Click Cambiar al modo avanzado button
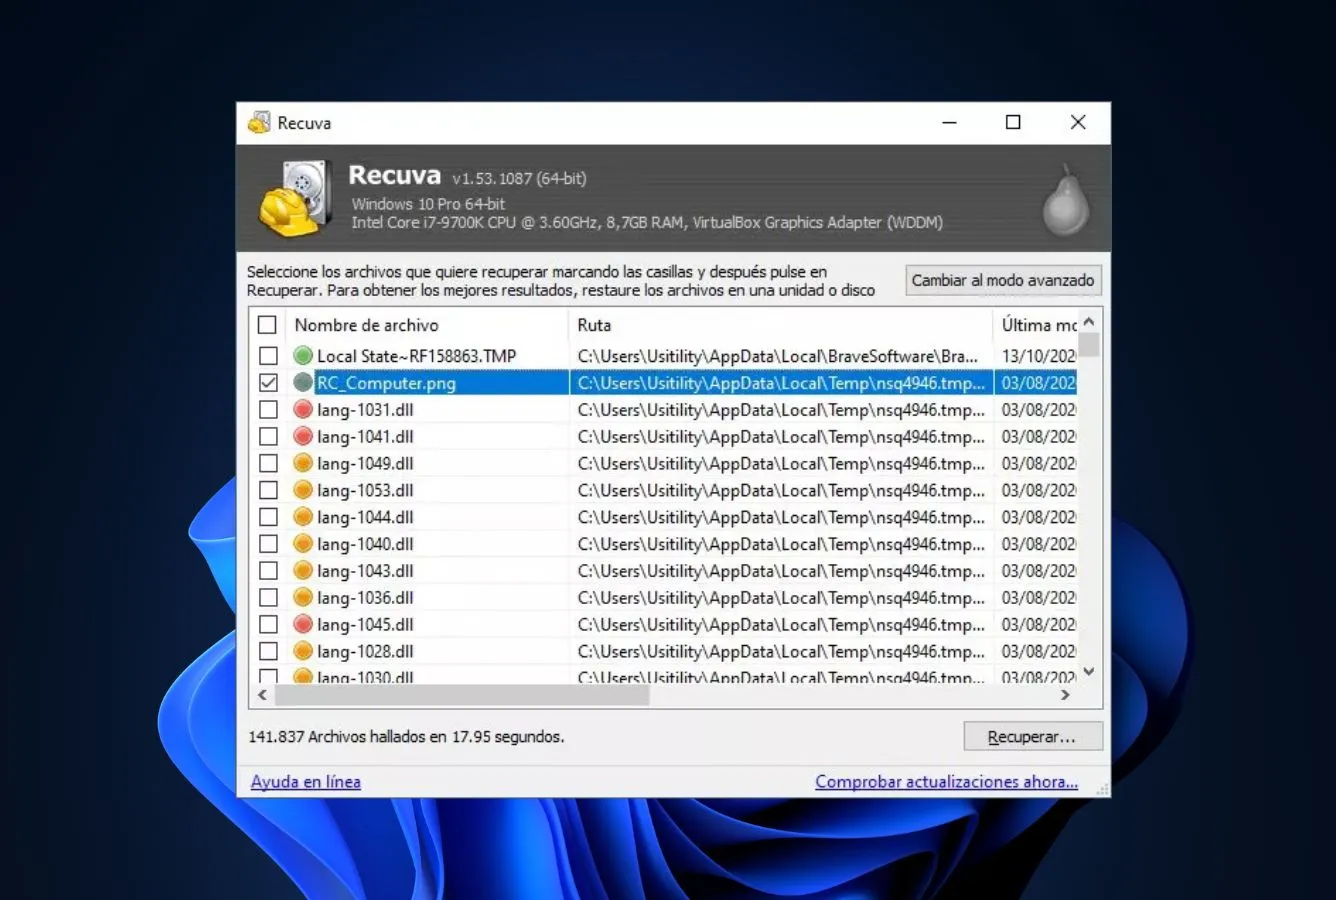Image resolution: width=1336 pixels, height=900 pixels. [x=1003, y=280]
